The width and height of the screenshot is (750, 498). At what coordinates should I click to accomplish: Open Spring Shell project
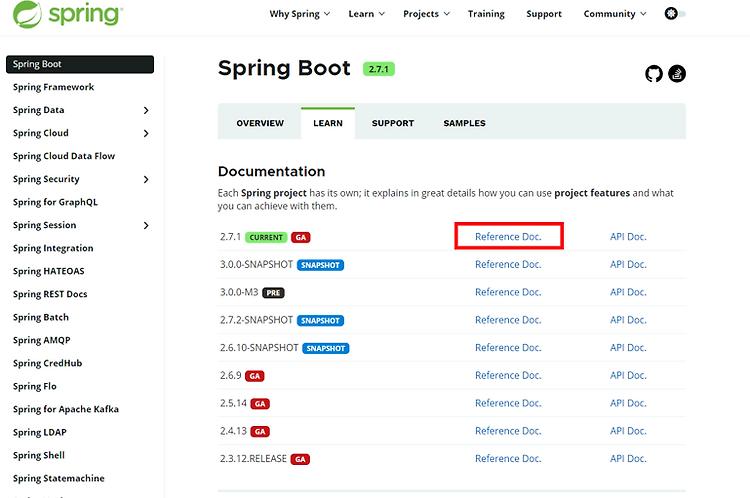(x=39, y=455)
